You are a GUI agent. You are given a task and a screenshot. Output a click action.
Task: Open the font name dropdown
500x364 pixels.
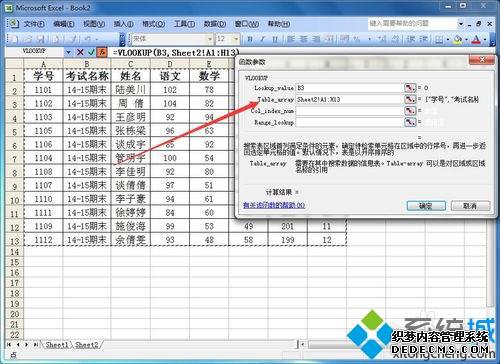(210, 39)
